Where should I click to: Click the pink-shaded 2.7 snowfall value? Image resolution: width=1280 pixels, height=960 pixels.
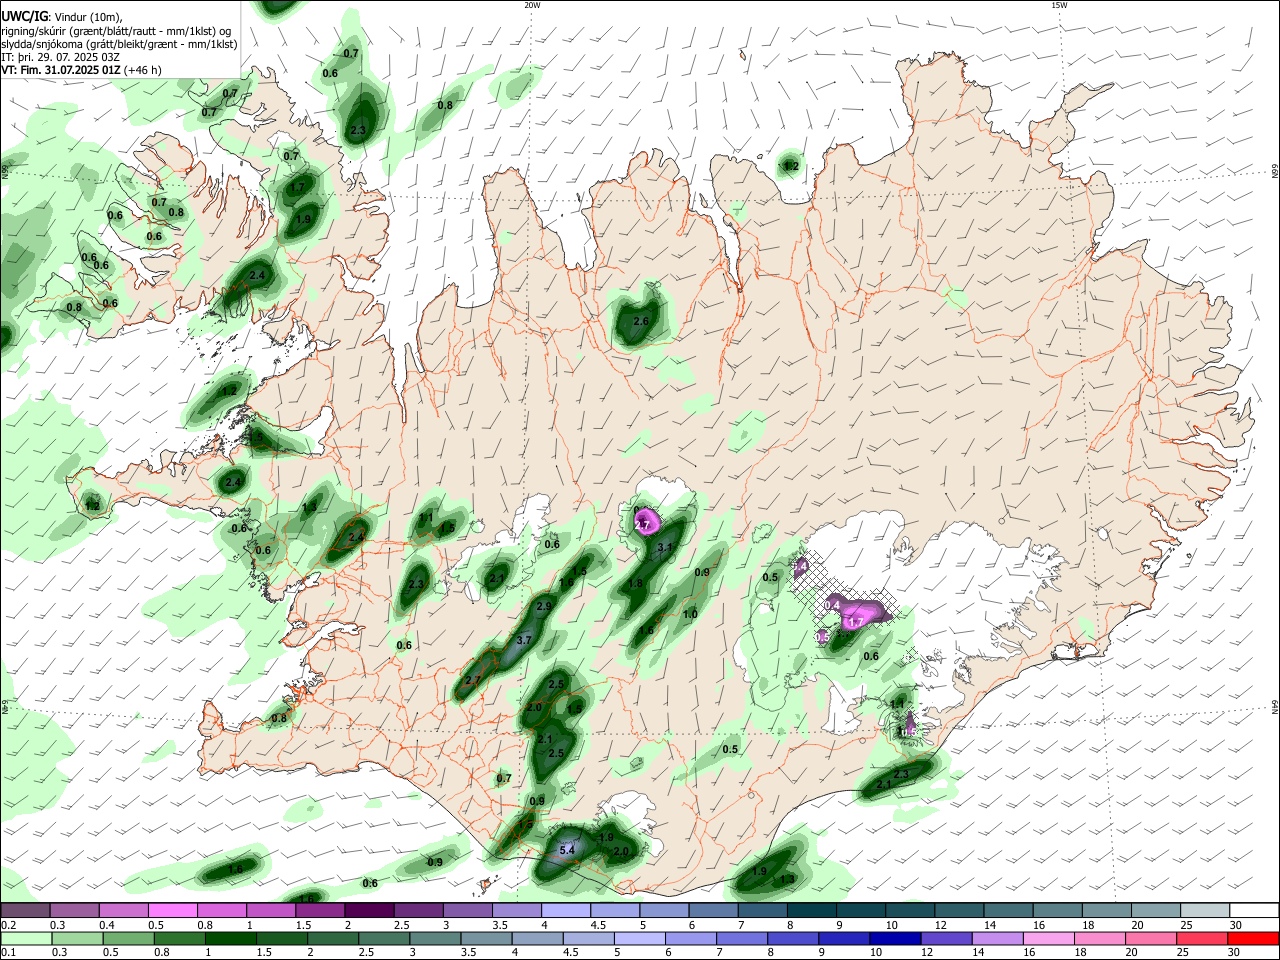click(x=642, y=524)
